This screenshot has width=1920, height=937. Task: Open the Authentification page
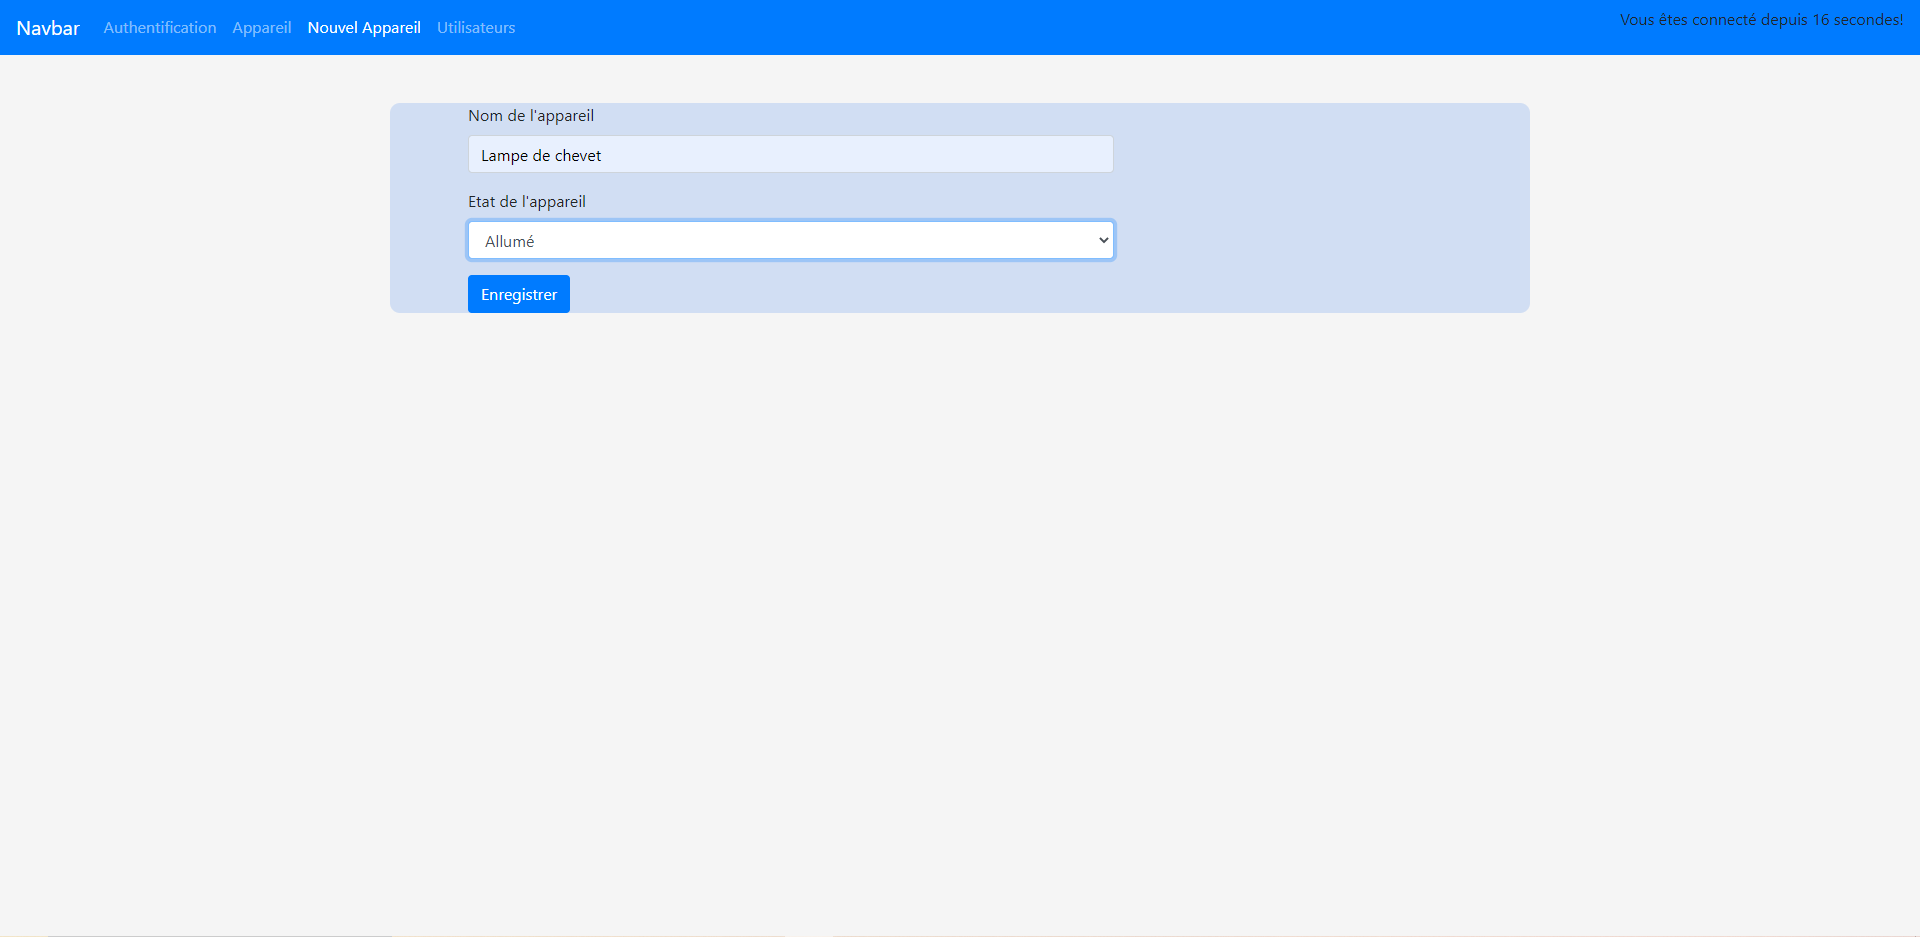pyautogui.click(x=160, y=28)
